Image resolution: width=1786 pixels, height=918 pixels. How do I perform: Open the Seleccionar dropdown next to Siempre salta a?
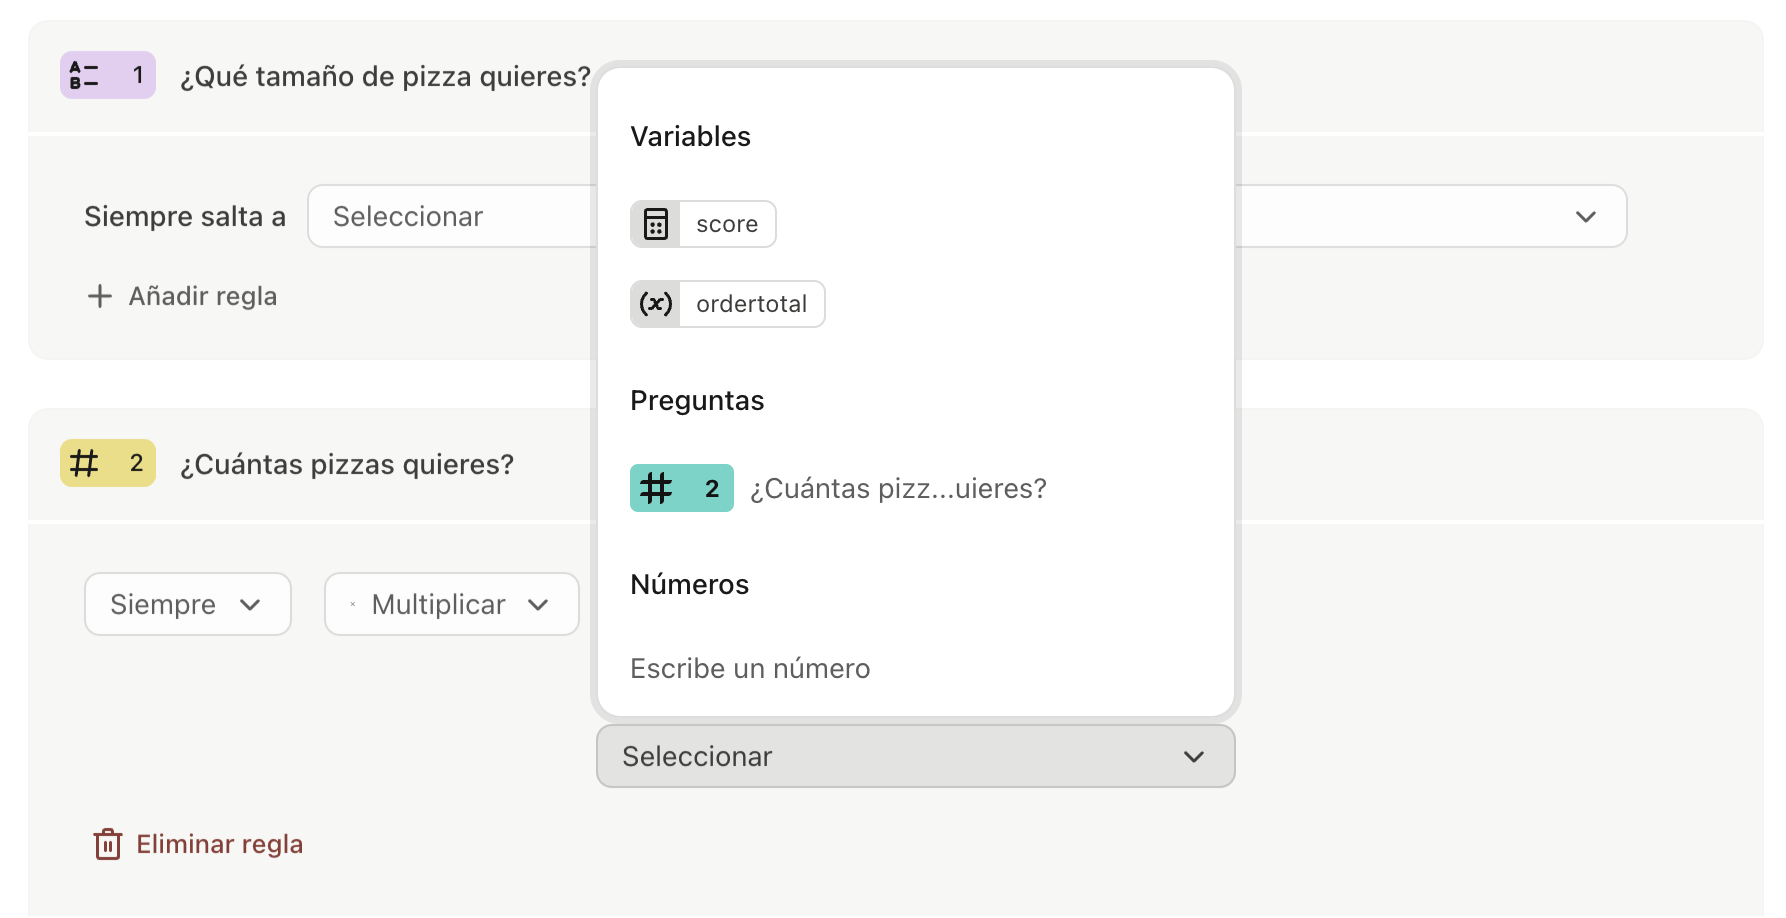[x=450, y=216]
